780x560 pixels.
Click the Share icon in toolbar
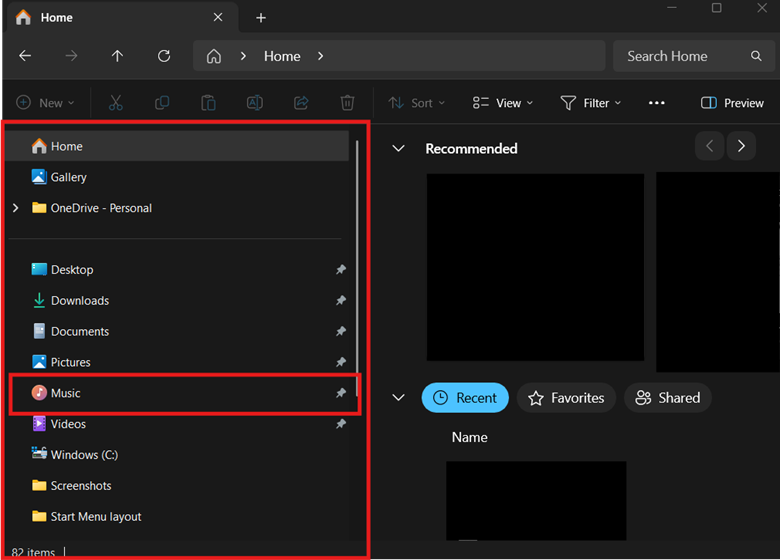301,103
